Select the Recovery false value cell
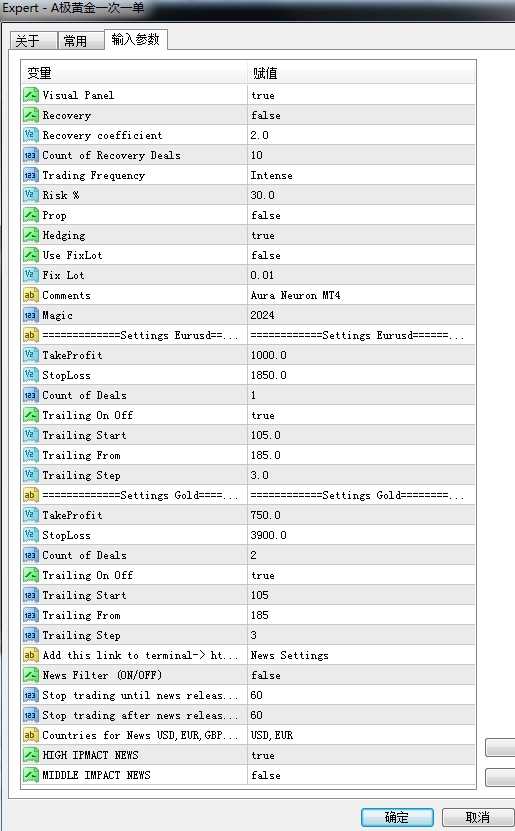 [x=361, y=115]
